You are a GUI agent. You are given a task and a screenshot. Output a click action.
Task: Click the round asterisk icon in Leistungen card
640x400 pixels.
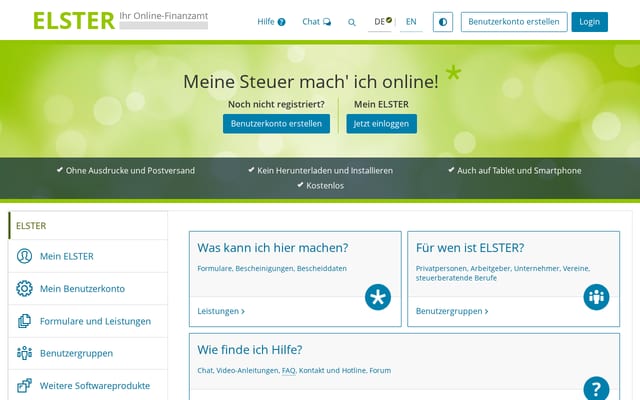click(378, 297)
